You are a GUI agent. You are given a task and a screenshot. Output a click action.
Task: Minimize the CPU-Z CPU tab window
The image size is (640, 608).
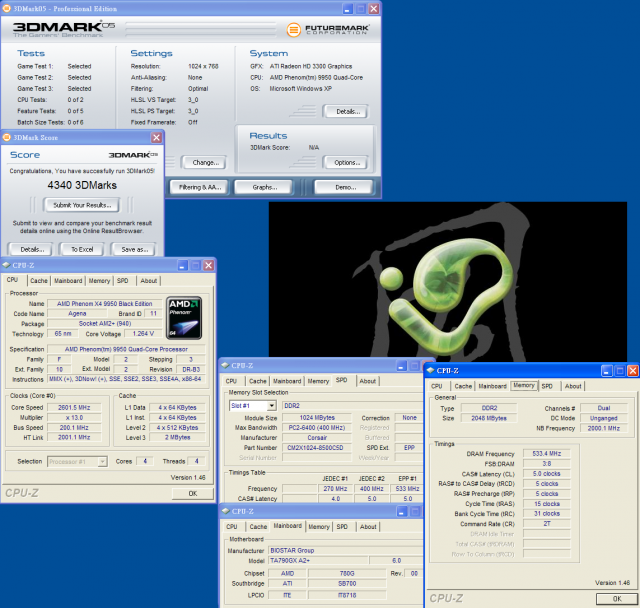[182, 266]
